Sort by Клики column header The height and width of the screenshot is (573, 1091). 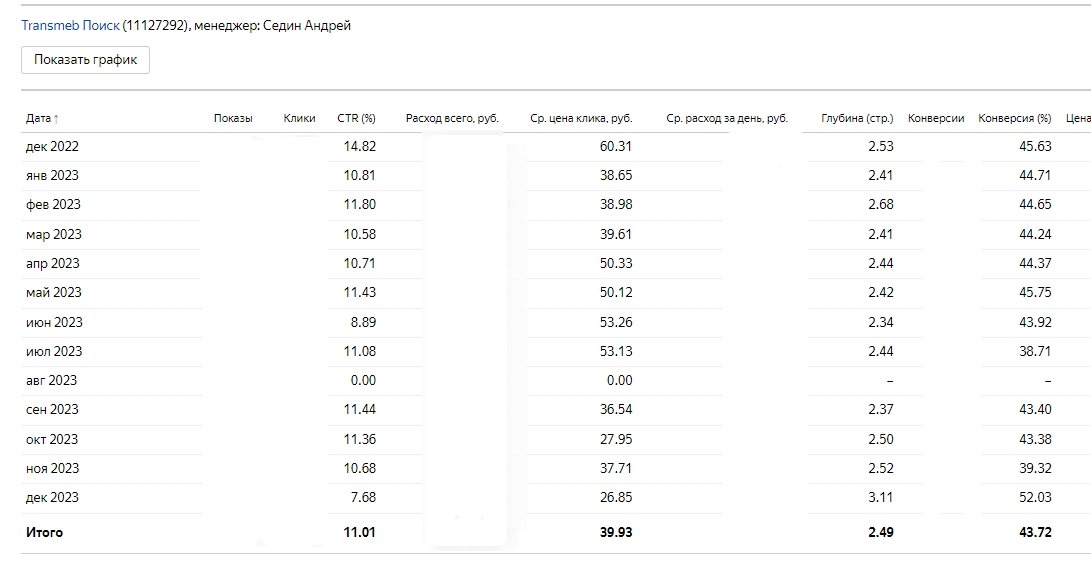(300, 119)
